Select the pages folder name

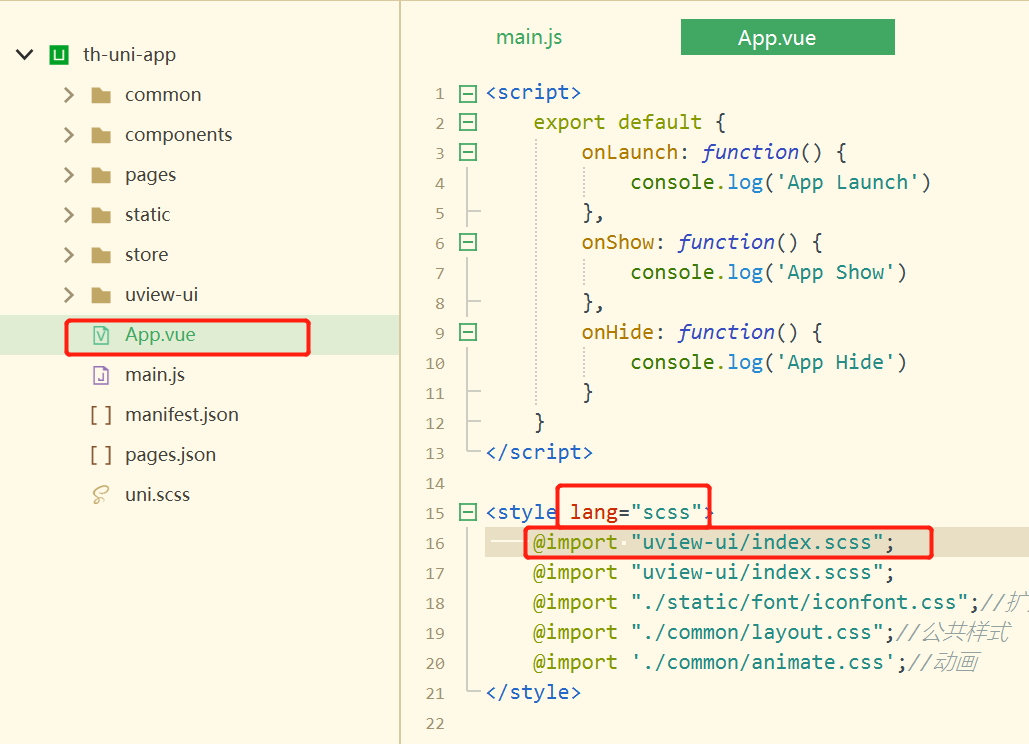coord(151,176)
